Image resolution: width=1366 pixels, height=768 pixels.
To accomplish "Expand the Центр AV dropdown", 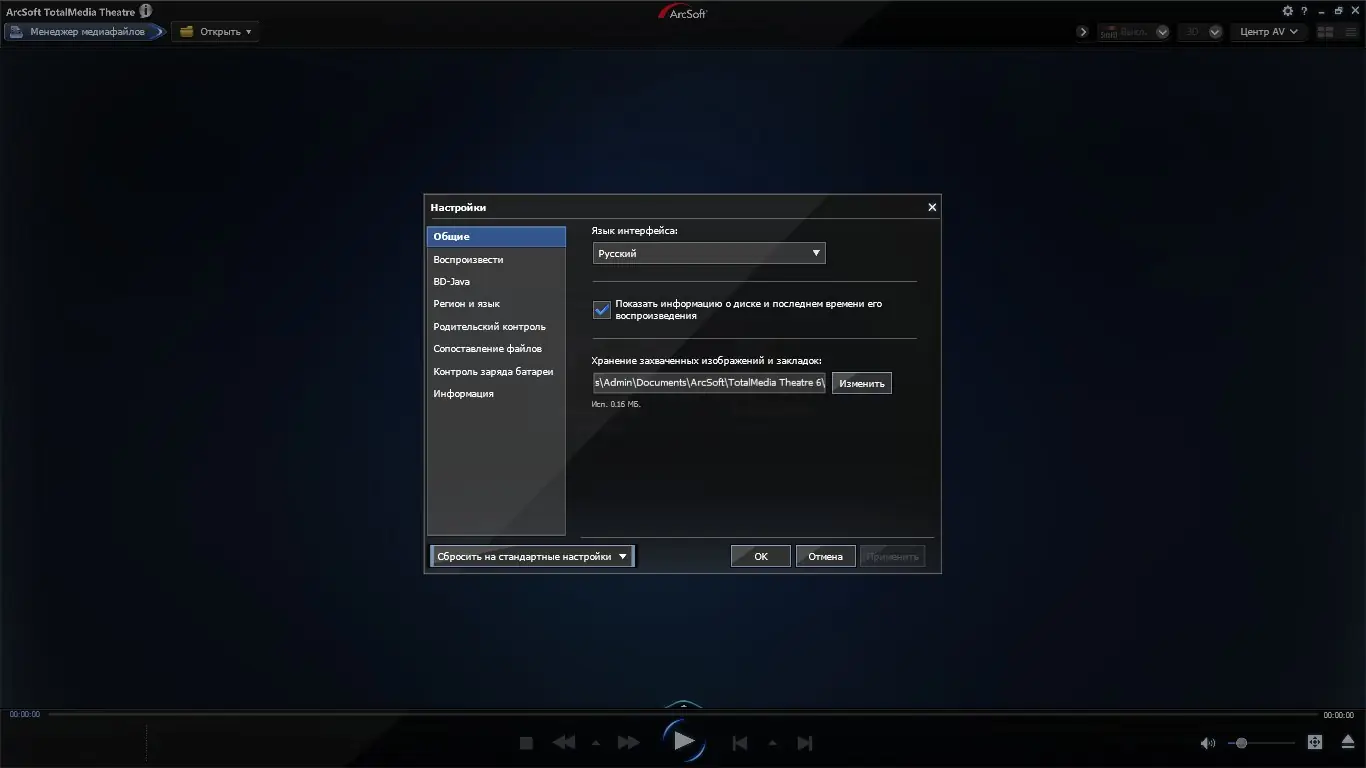I will pos(1270,32).
